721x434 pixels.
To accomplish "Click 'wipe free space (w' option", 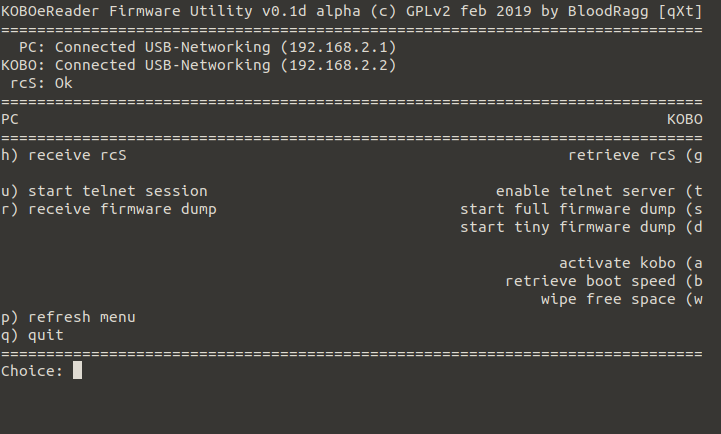I will (x=622, y=299).
